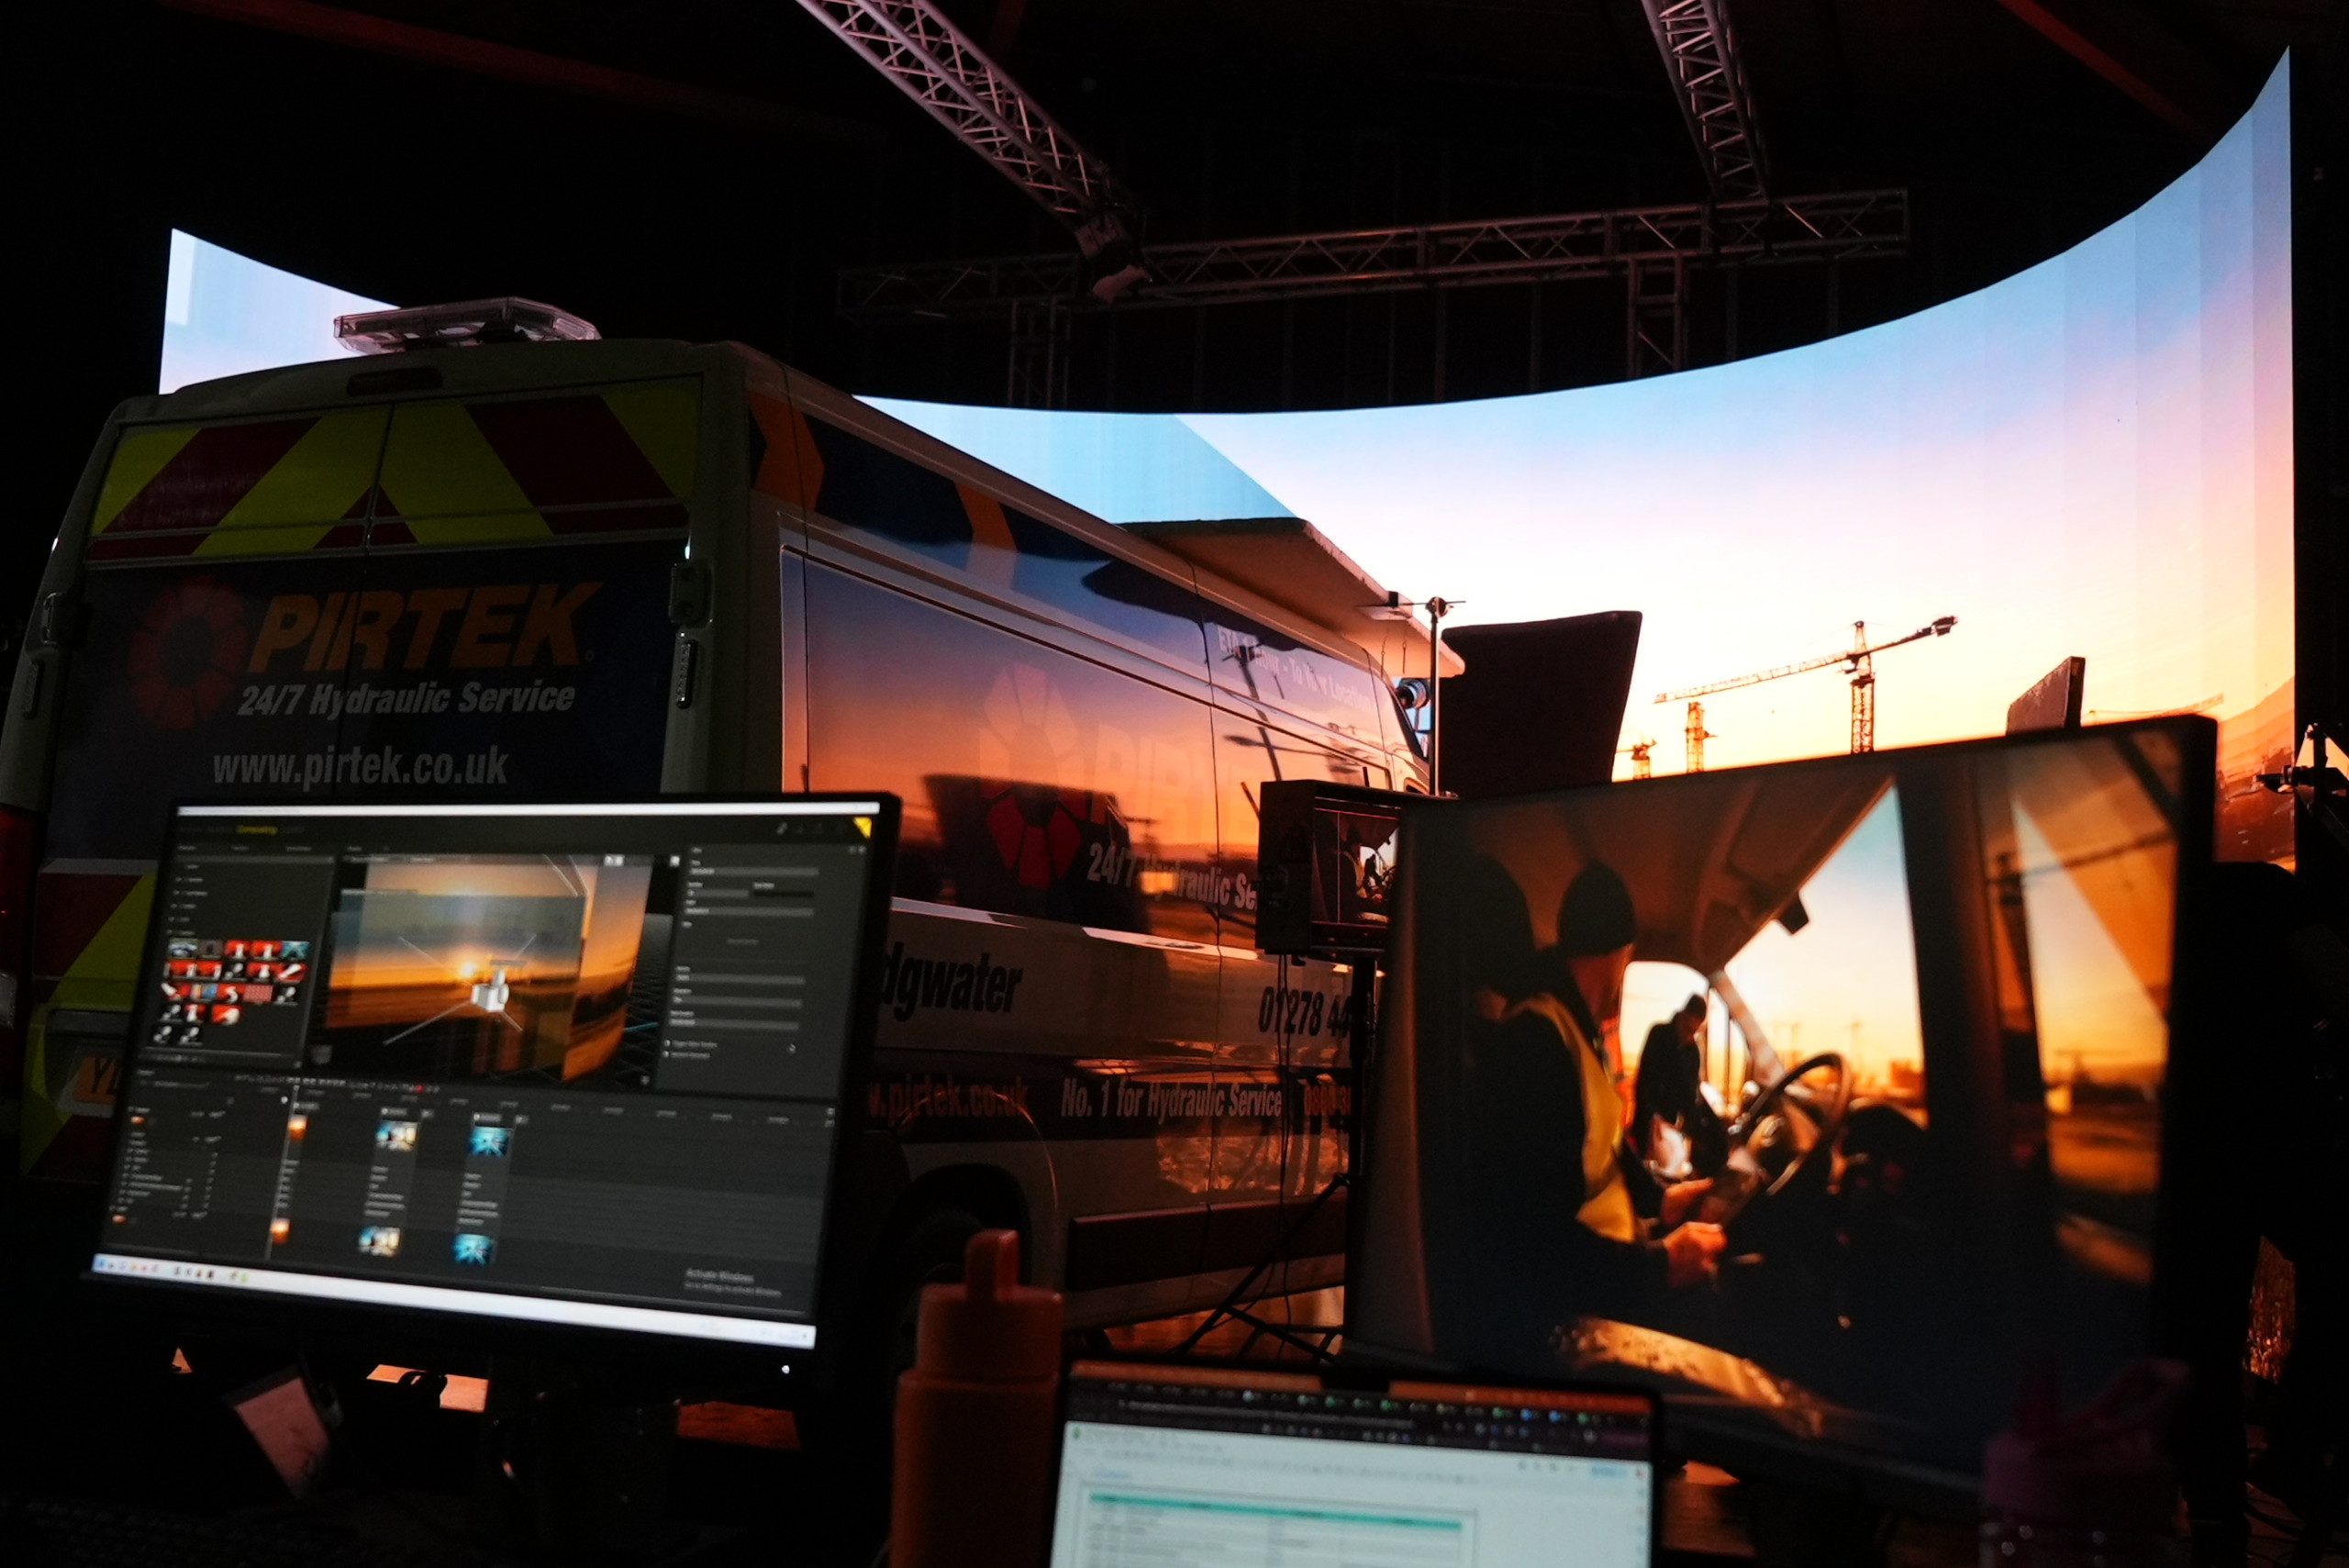Click the red record dot above the timeline
Image resolution: width=2349 pixels, height=1568 pixels.
420,1090
